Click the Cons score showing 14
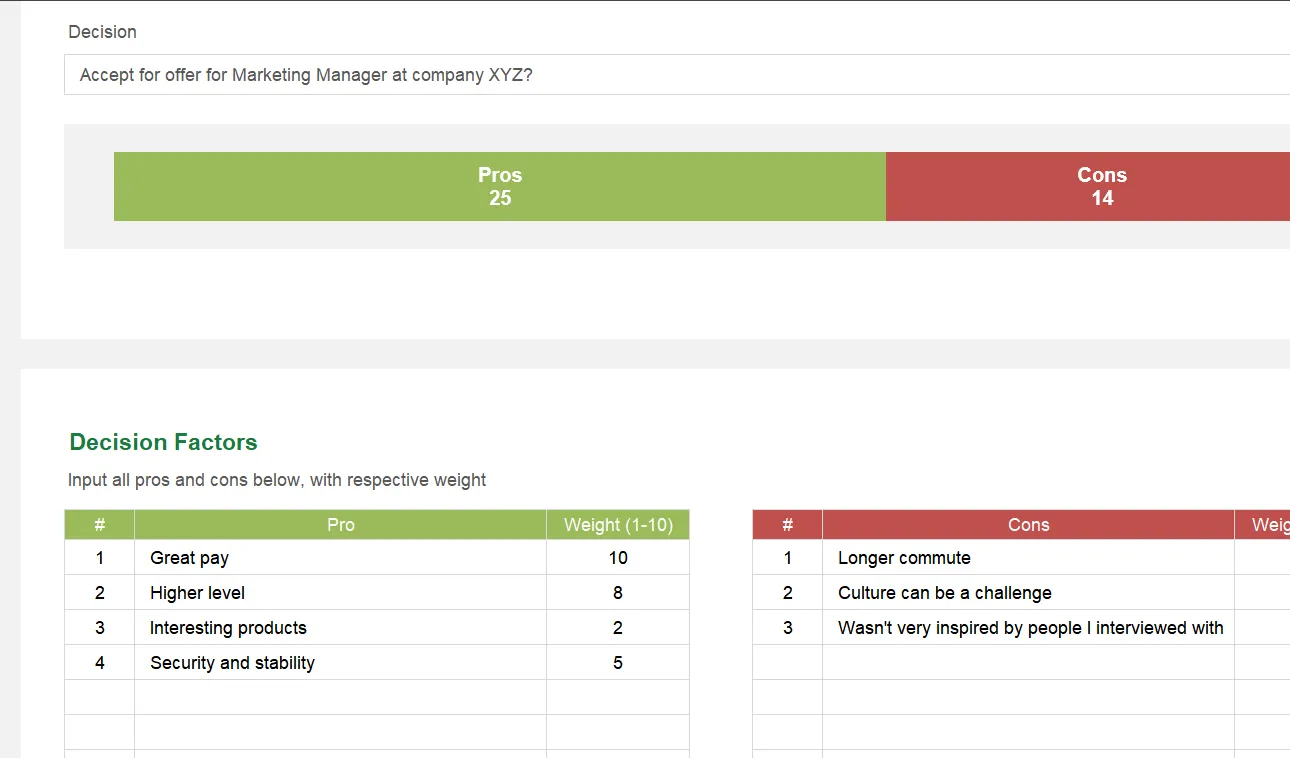 click(x=1102, y=198)
